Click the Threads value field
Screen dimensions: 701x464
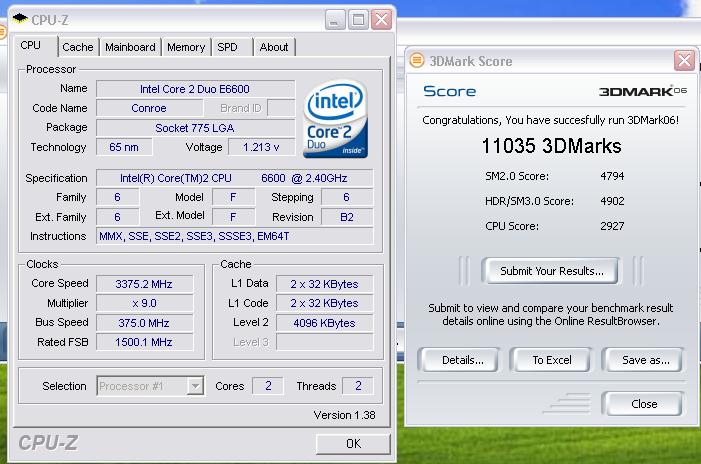(x=358, y=386)
